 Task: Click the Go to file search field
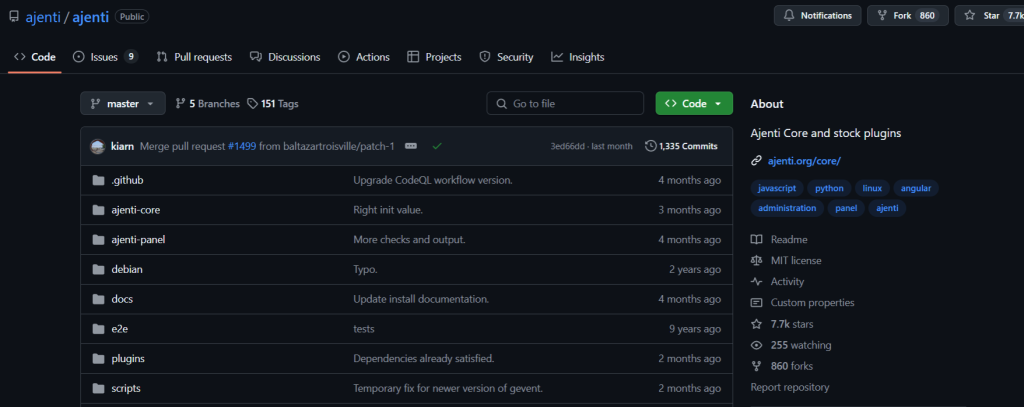(x=565, y=104)
